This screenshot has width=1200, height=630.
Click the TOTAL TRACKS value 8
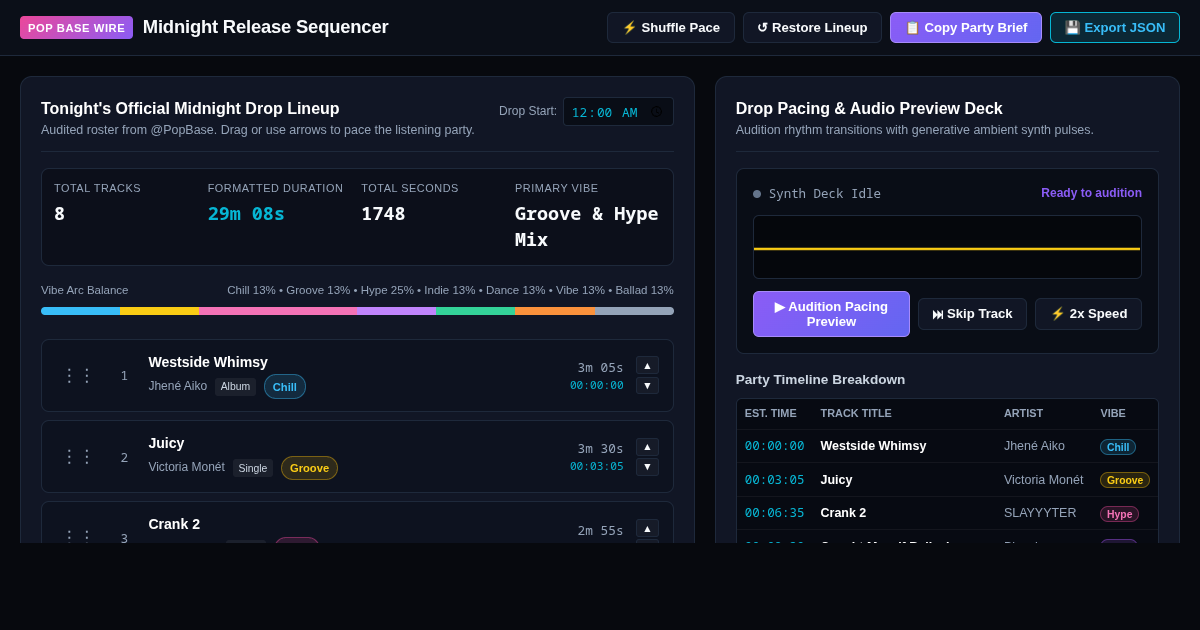59,213
